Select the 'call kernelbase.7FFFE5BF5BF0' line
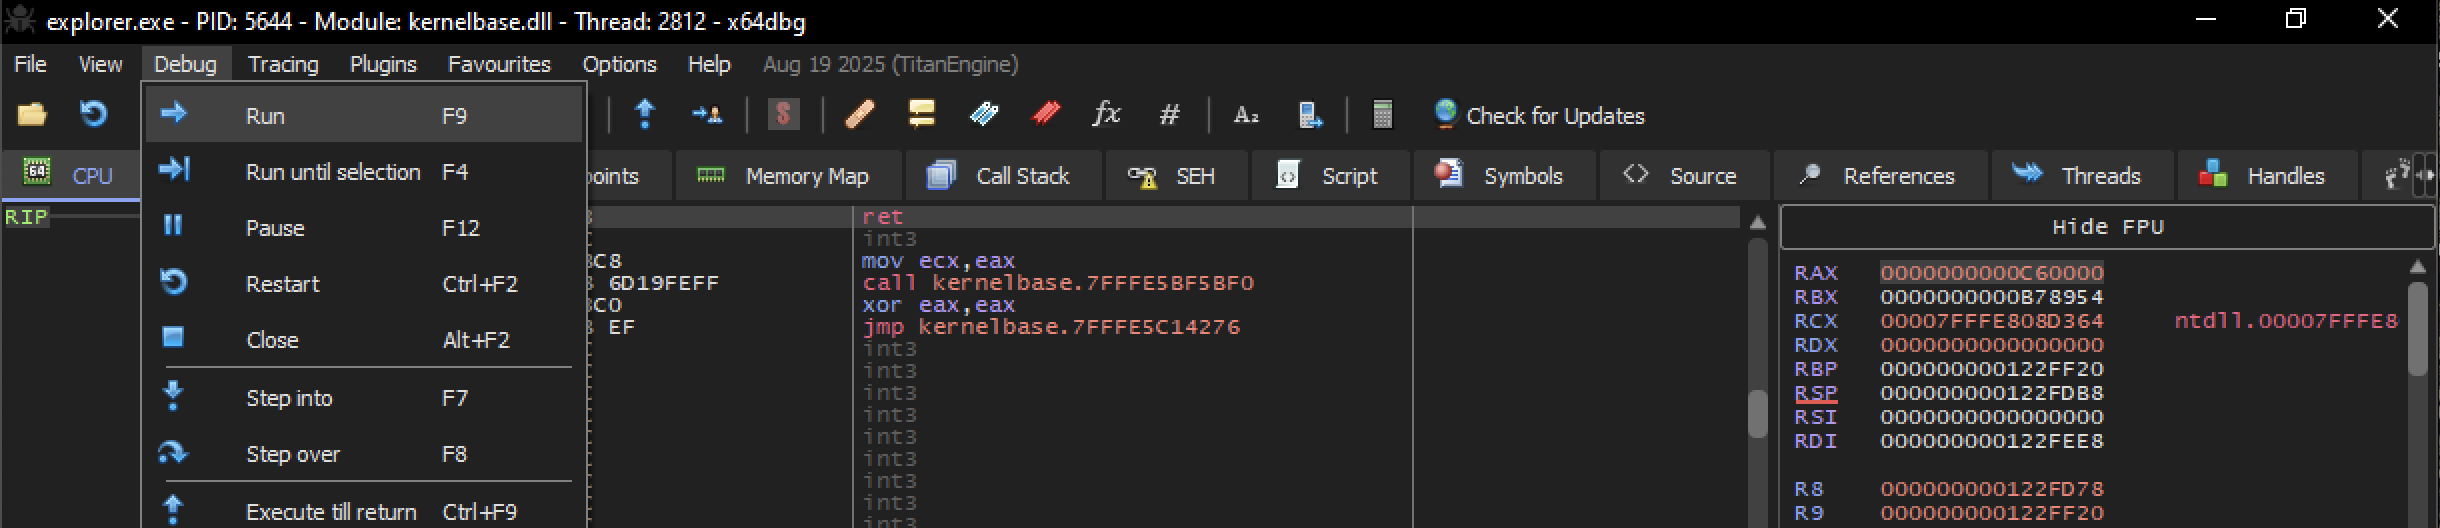The width and height of the screenshot is (2440, 528). point(1058,283)
